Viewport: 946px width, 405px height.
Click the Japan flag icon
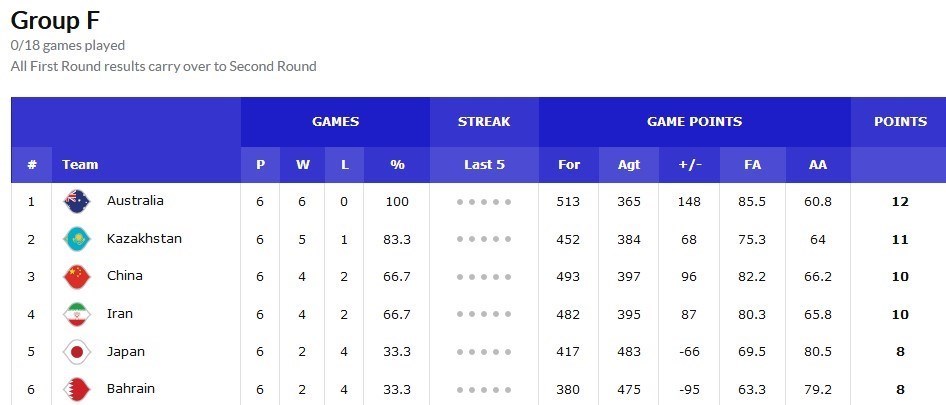(78, 352)
